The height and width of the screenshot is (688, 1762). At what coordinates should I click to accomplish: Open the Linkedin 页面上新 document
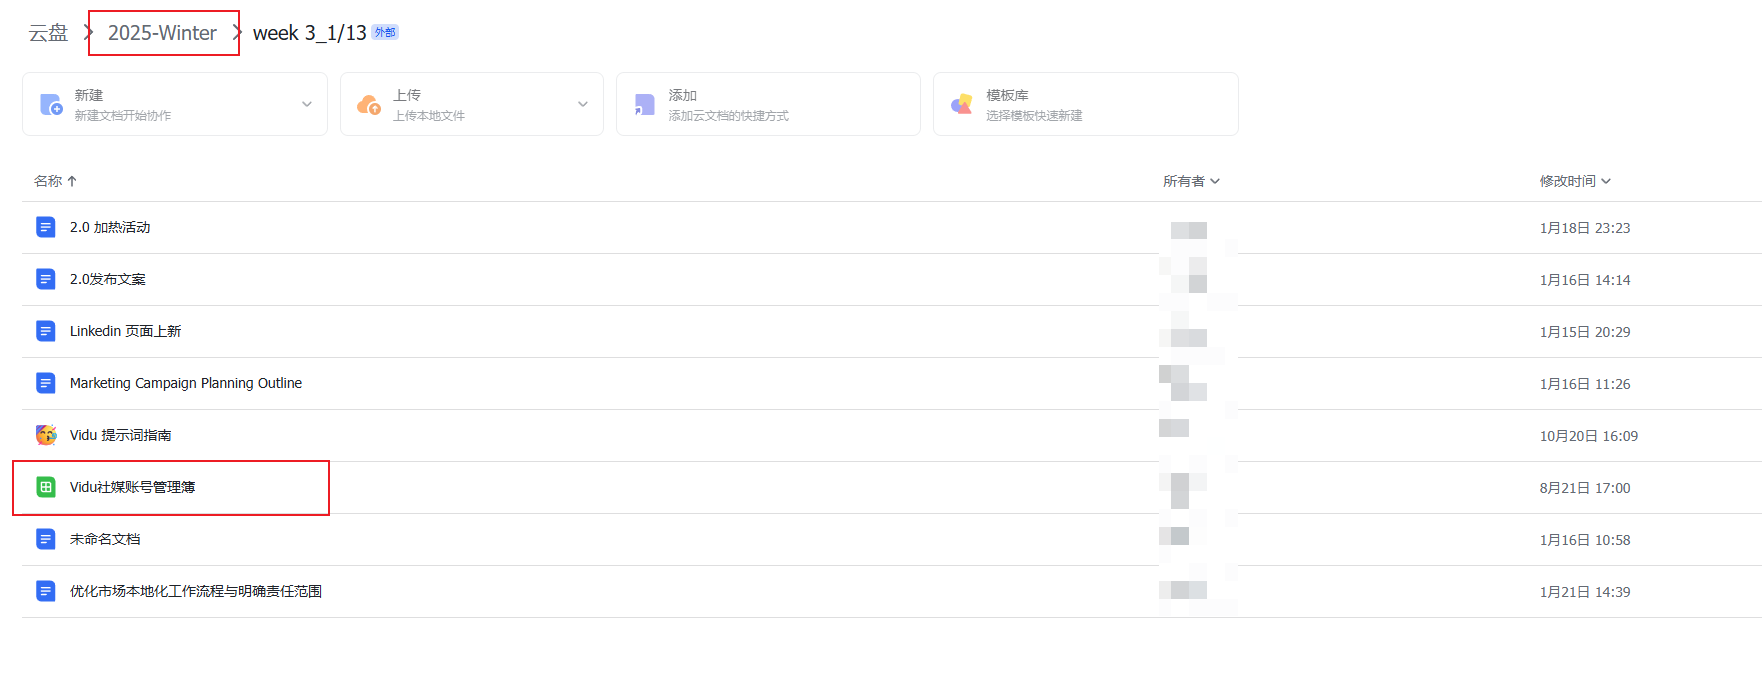tap(125, 331)
